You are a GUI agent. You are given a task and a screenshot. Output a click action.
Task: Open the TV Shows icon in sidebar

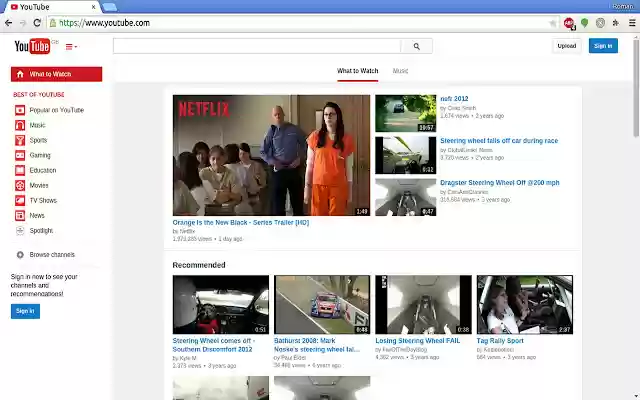[20, 200]
